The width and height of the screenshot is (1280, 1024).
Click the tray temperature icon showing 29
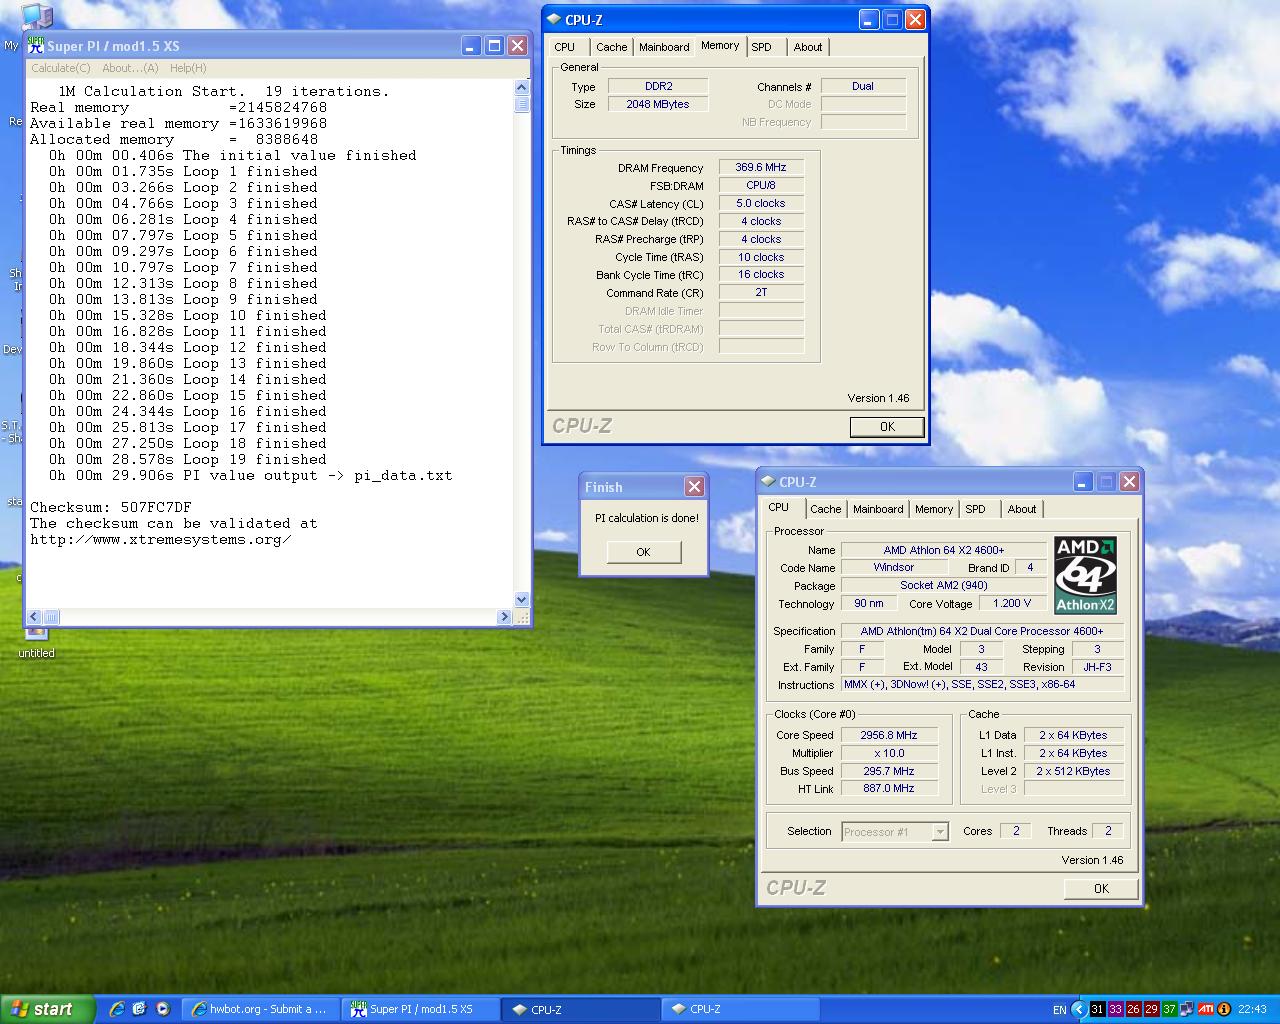tap(1151, 1010)
